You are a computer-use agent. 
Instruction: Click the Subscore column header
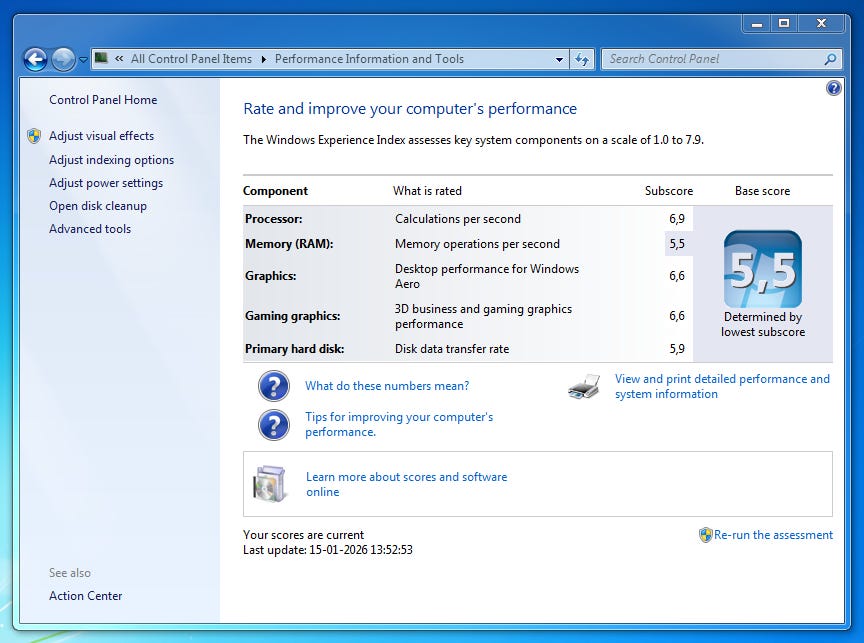coord(669,191)
